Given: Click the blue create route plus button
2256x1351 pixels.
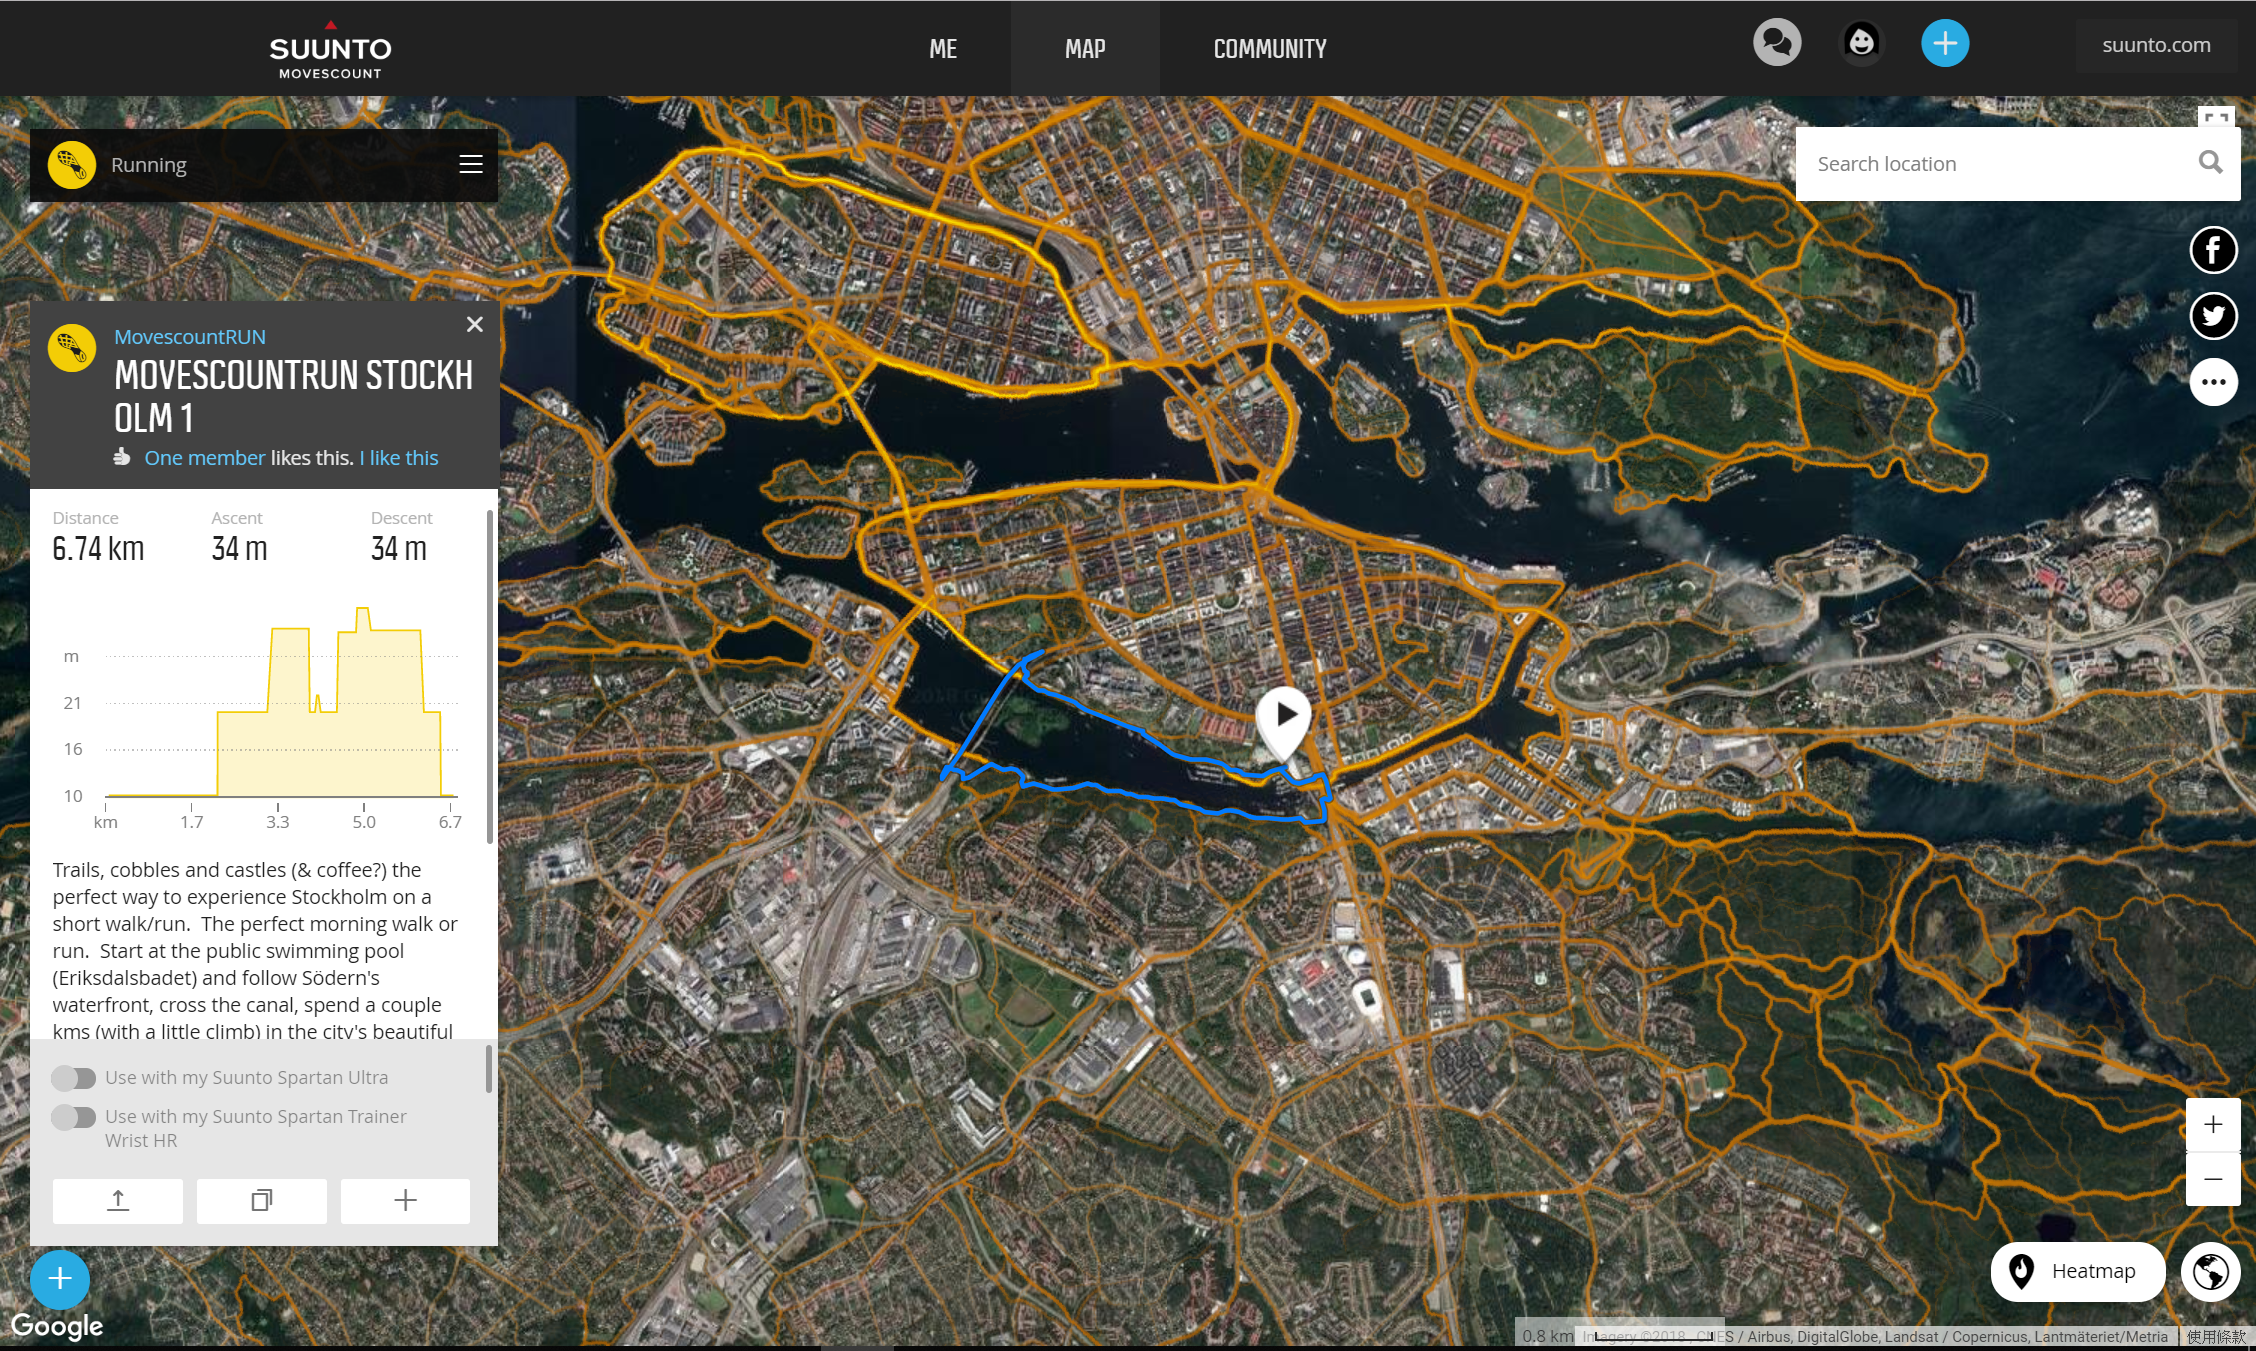Looking at the screenshot, I should point(60,1279).
